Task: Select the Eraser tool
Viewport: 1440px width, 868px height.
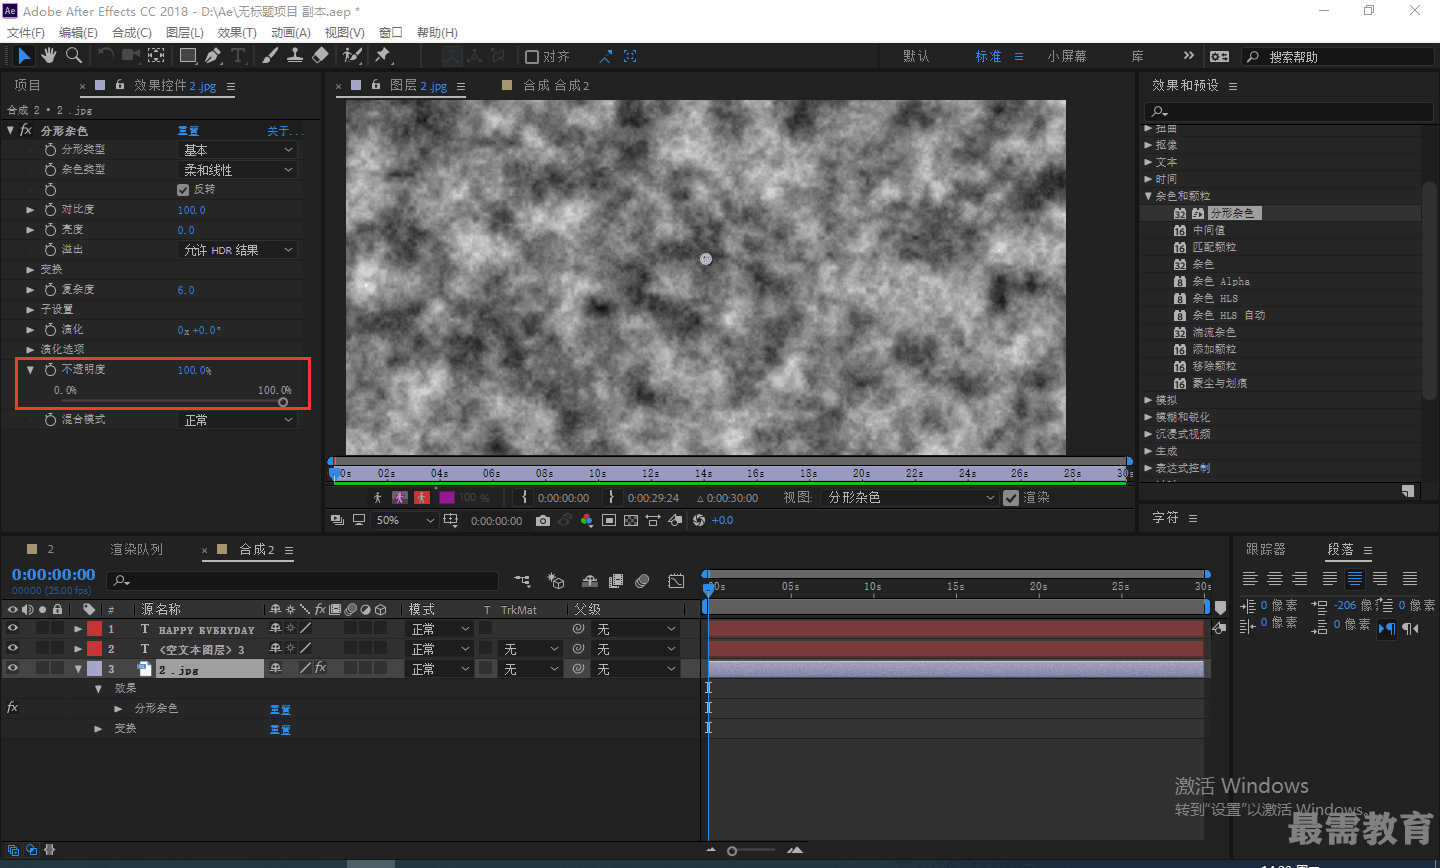Action: [x=320, y=56]
